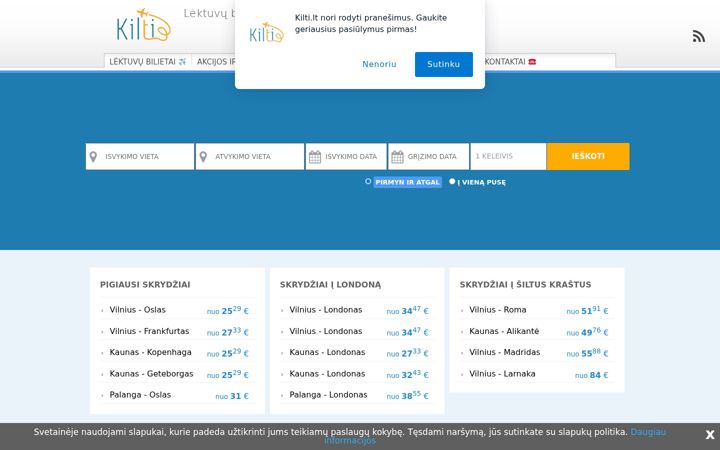Screen dimensions: 720x450
Task: Open Kontaktai menu item
Action: point(510,62)
